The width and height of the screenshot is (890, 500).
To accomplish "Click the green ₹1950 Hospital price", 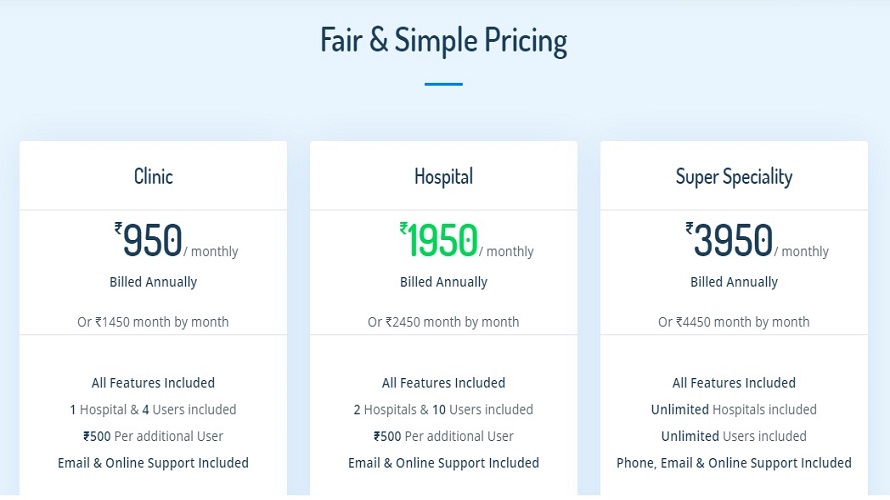I will point(440,241).
